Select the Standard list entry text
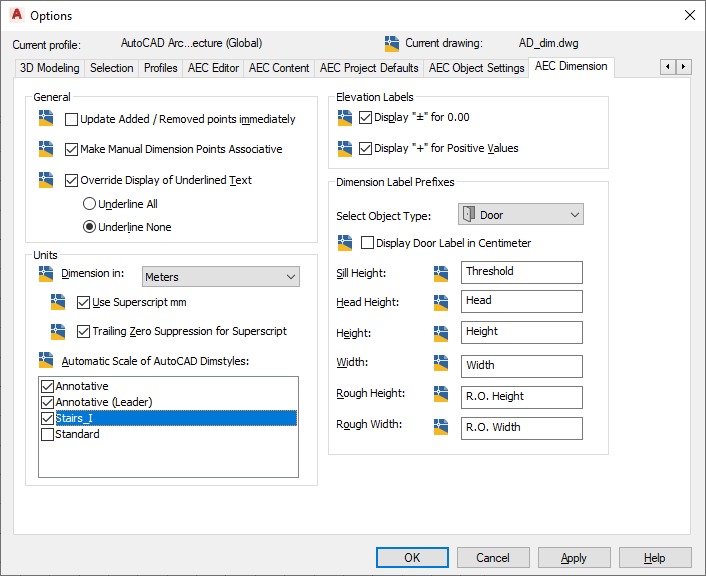Image resolution: width=706 pixels, height=576 pixels. pyautogui.click(x=77, y=434)
